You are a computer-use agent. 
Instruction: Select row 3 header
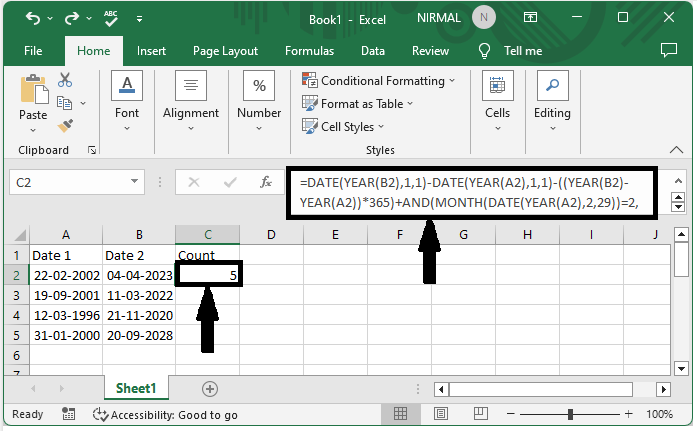pos(16,295)
